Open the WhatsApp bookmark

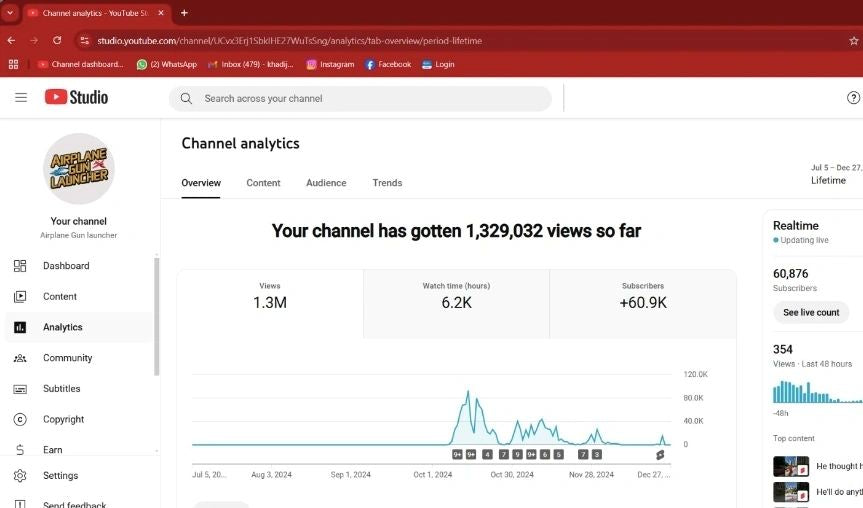(166, 64)
